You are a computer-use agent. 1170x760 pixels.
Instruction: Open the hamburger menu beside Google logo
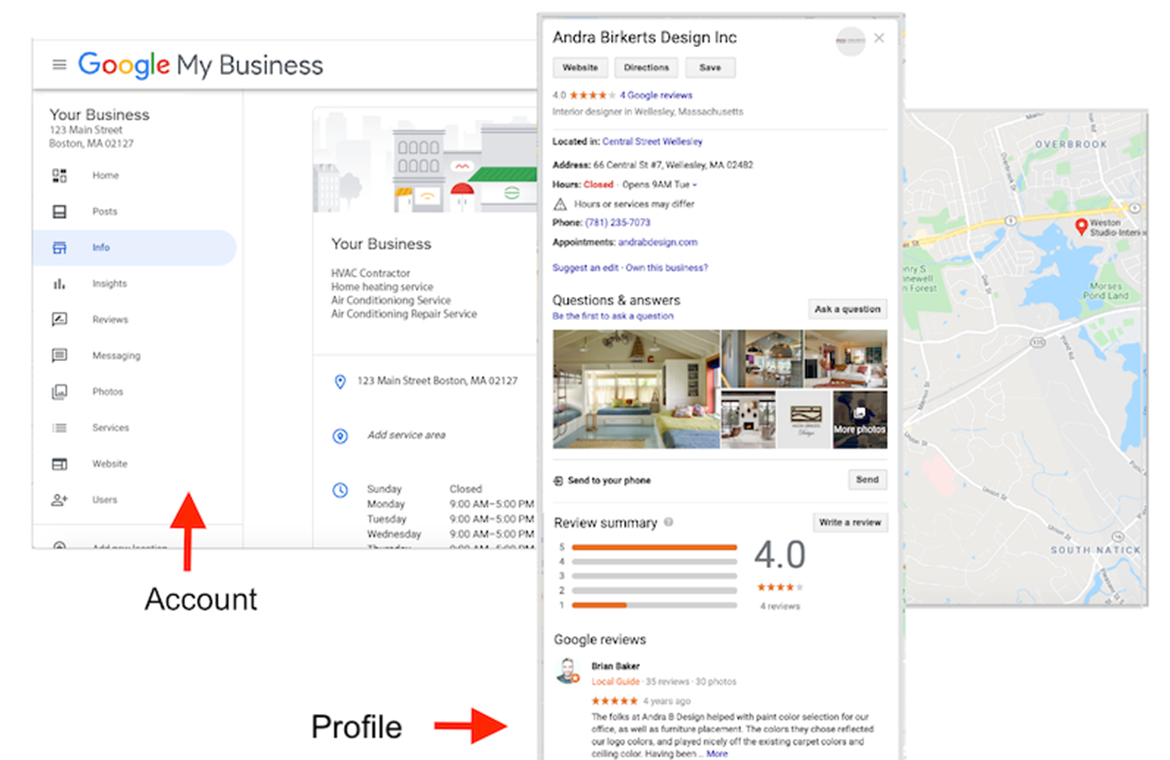tap(59, 65)
